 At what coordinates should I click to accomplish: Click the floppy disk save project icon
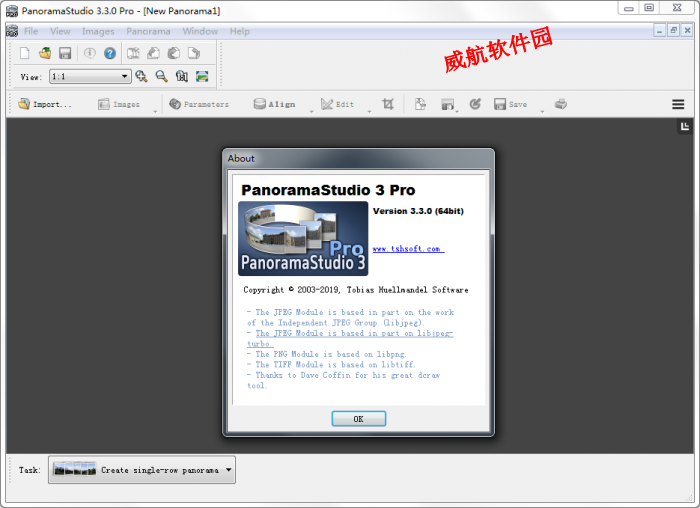(65, 54)
